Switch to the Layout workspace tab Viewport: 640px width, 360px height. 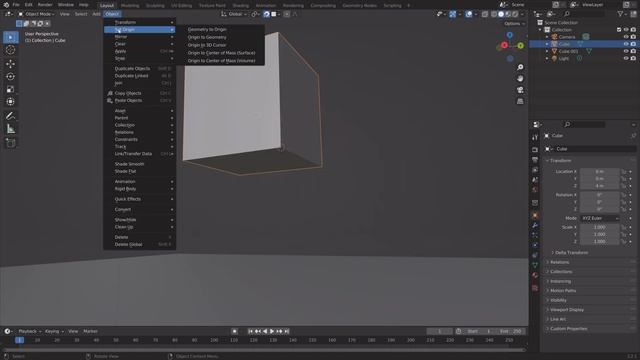(x=107, y=5)
